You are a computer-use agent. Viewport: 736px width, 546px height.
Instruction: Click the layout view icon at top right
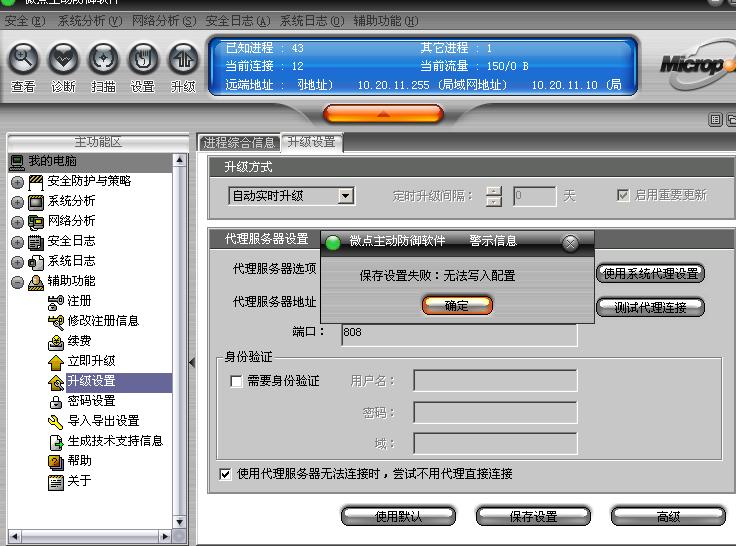[715, 120]
